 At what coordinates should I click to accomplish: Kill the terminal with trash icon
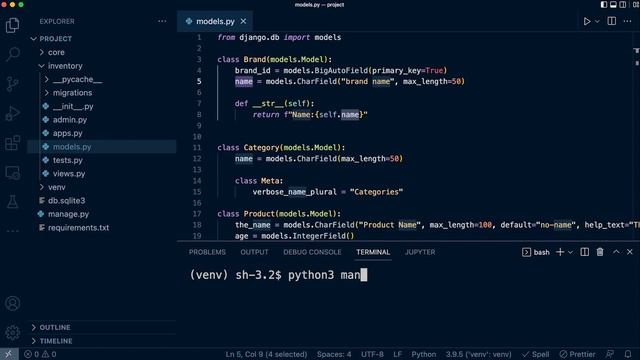point(600,252)
